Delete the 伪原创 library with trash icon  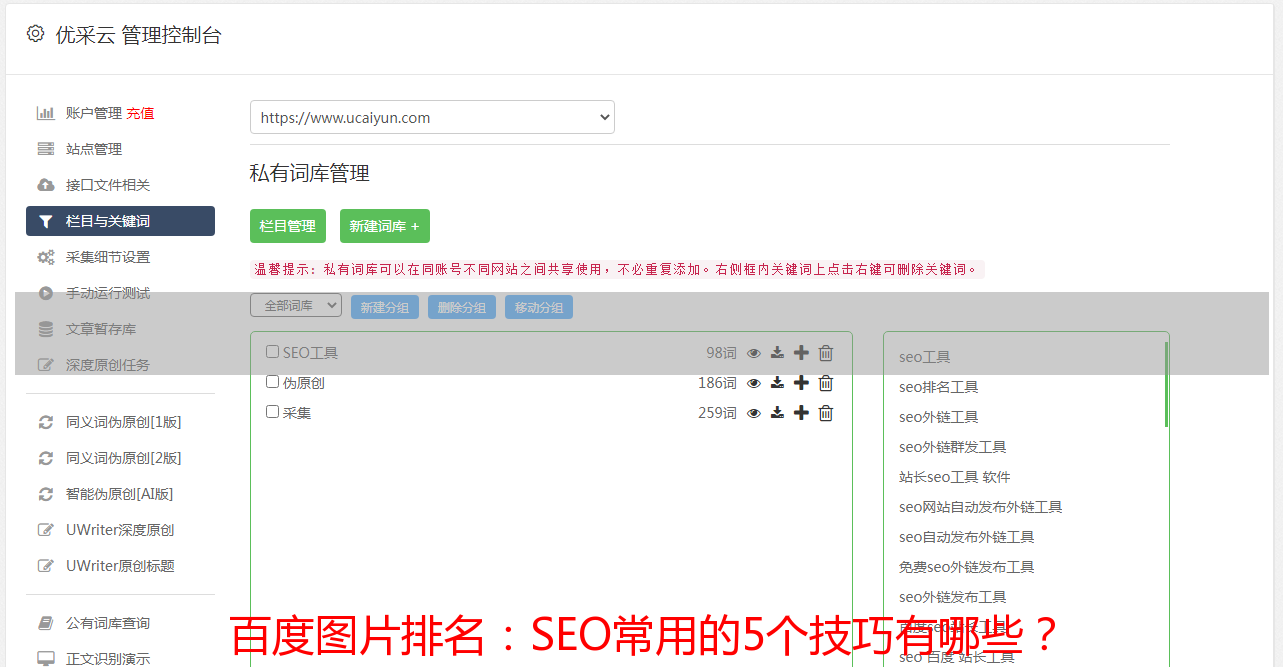pyautogui.click(x=826, y=383)
